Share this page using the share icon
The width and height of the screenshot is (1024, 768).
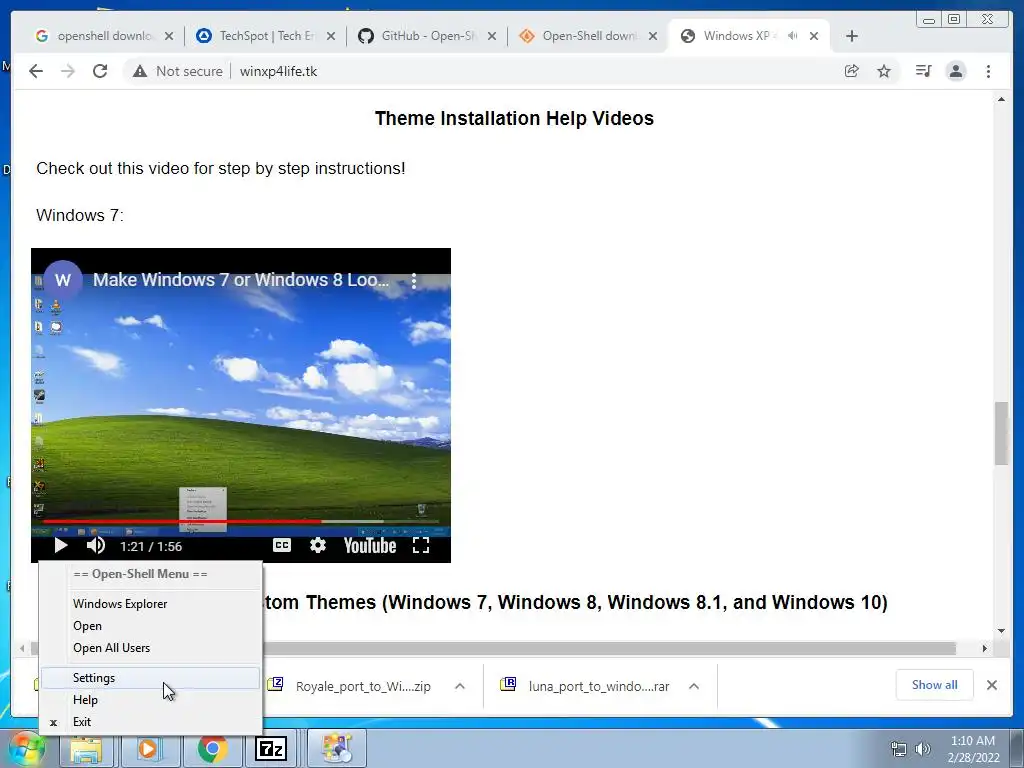(852, 71)
